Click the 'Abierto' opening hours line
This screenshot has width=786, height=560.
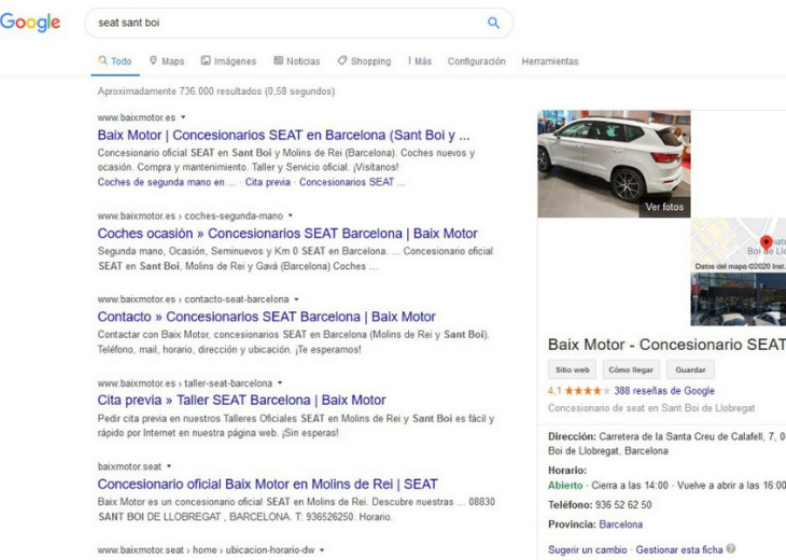coord(667,485)
